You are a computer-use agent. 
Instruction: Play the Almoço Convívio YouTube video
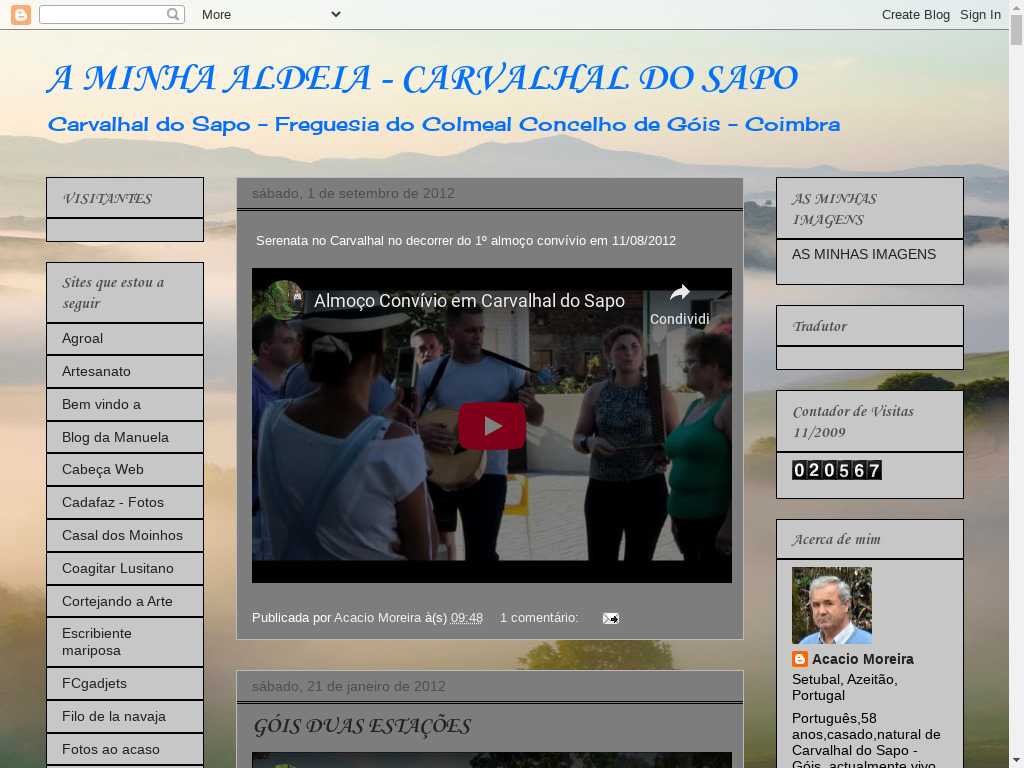(x=492, y=426)
